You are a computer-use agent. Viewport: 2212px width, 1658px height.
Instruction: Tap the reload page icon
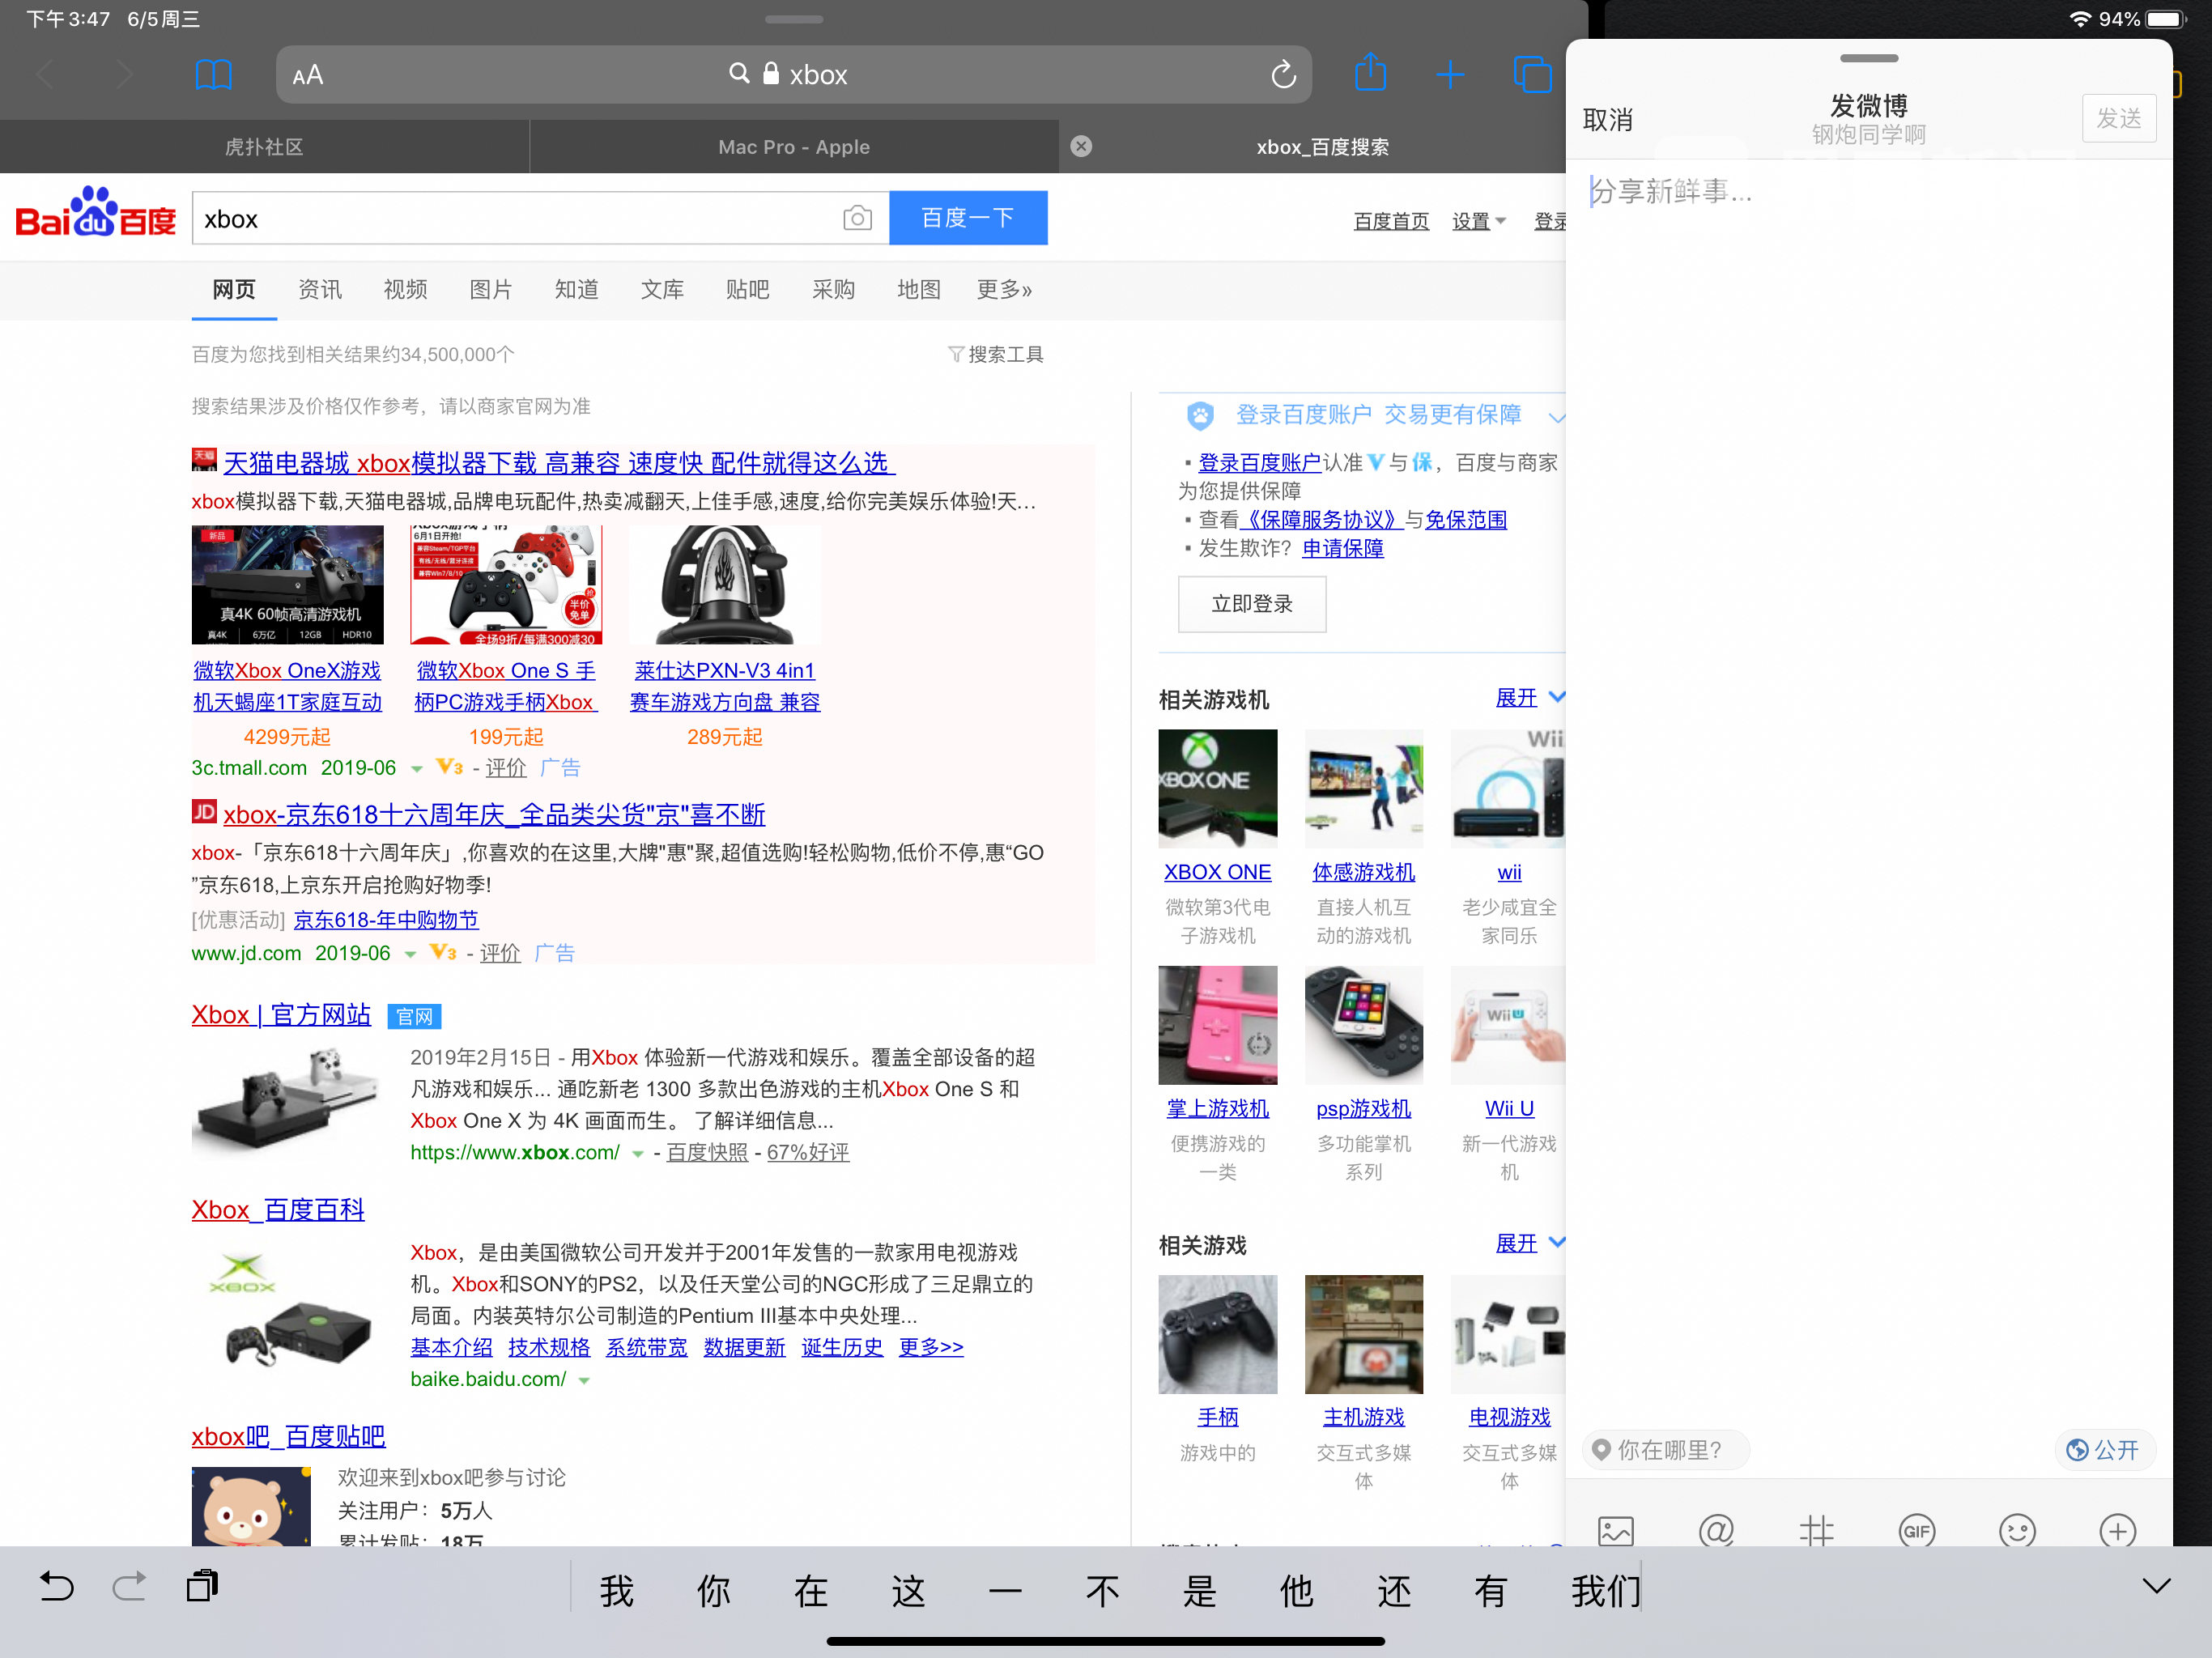(1283, 75)
